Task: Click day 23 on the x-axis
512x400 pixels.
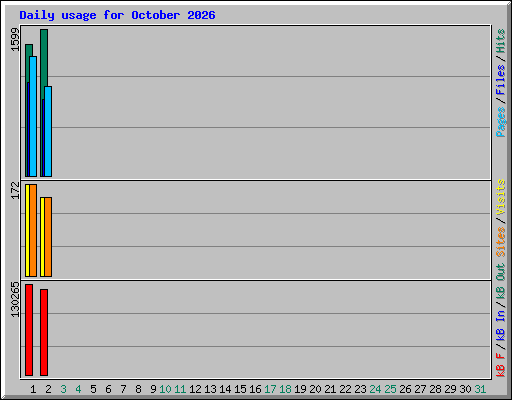Action: (360, 389)
